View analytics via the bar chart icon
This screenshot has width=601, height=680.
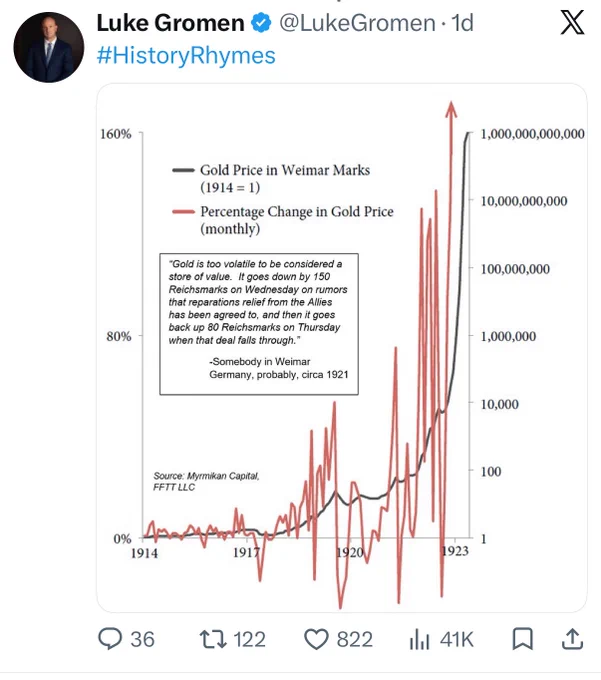coord(419,640)
